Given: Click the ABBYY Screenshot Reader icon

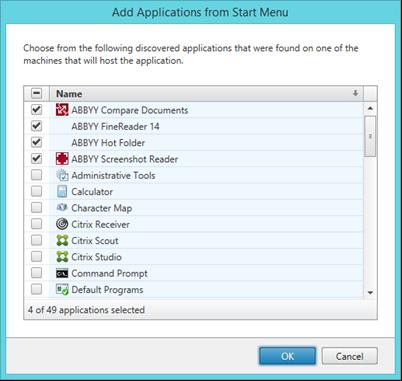Looking at the screenshot, I should click(x=62, y=159).
